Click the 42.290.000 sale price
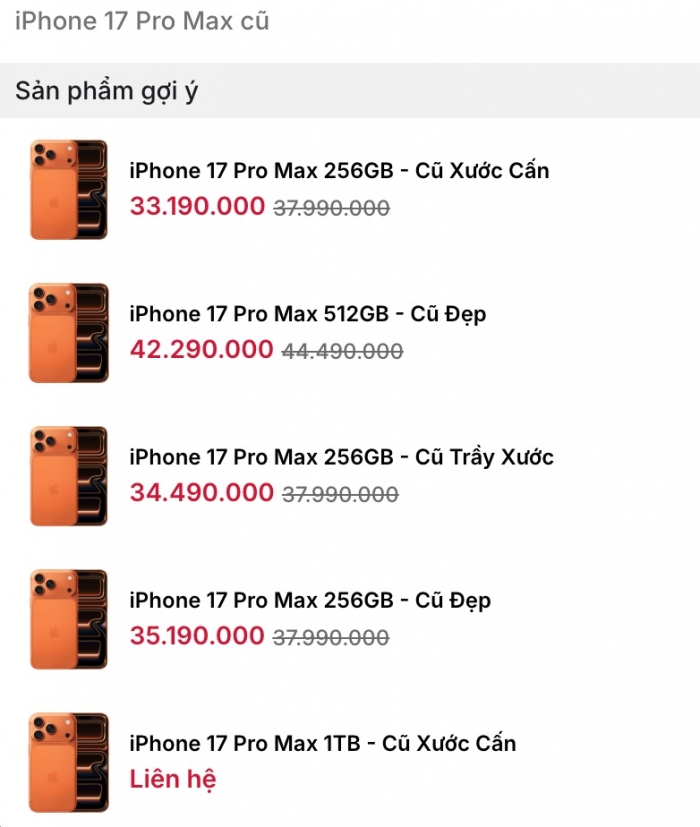The width and height of the screenshot is (700, 827). (201, 349)
